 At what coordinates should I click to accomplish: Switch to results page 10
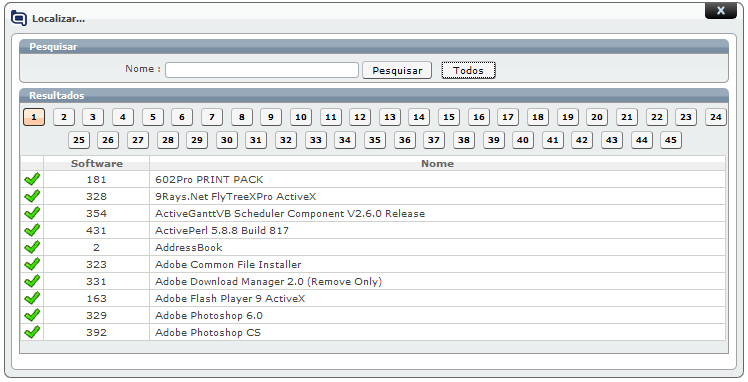[301, 117]
